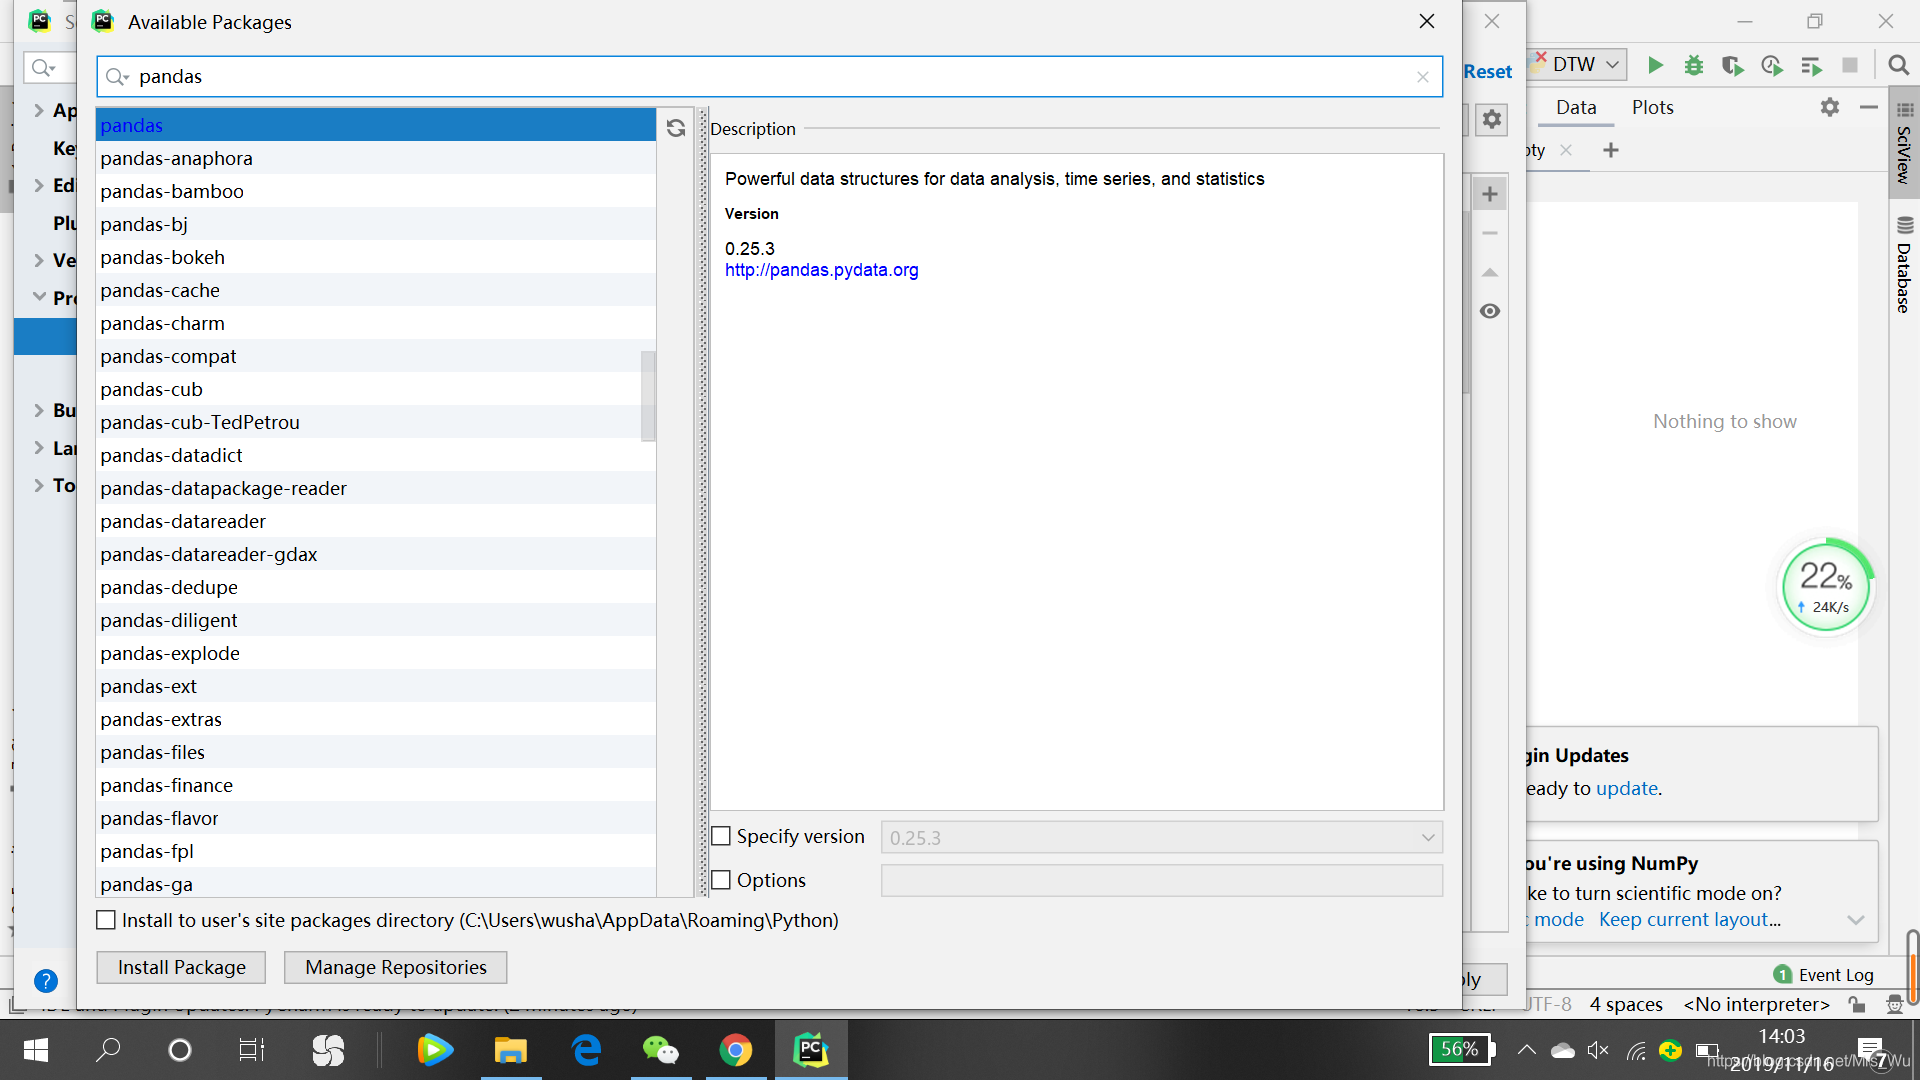
Task: Close the SciView data tab
Action: click(1566, 150)
